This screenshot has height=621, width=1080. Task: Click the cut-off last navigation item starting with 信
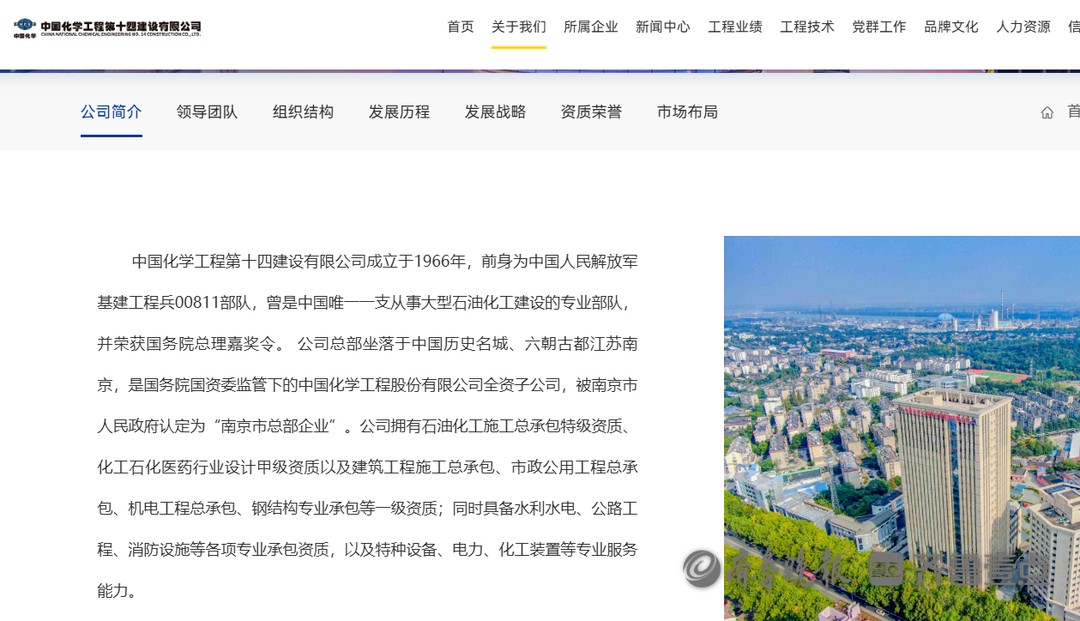click(1073, 27)
